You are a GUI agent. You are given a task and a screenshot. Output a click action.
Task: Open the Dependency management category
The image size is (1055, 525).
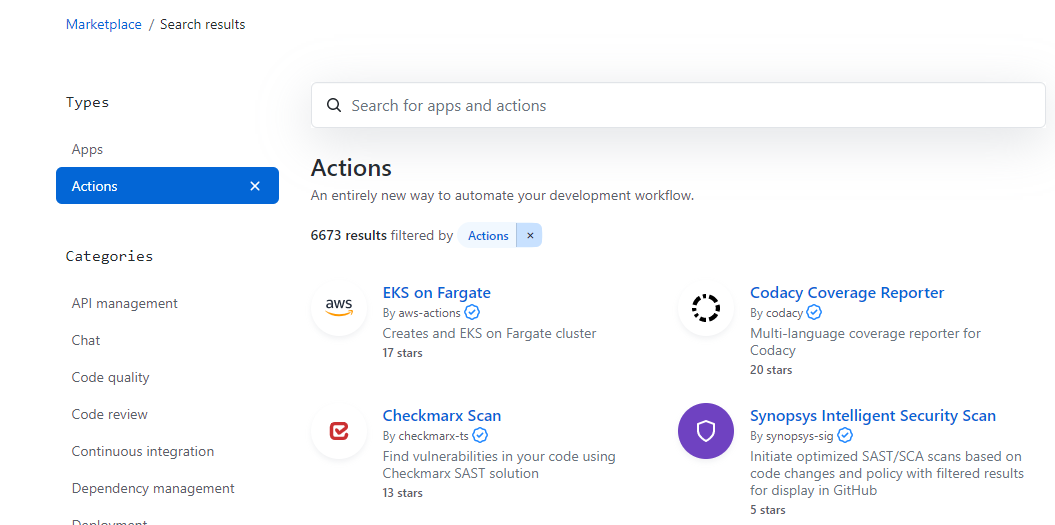pyautogui.click(x=153, y=489)
